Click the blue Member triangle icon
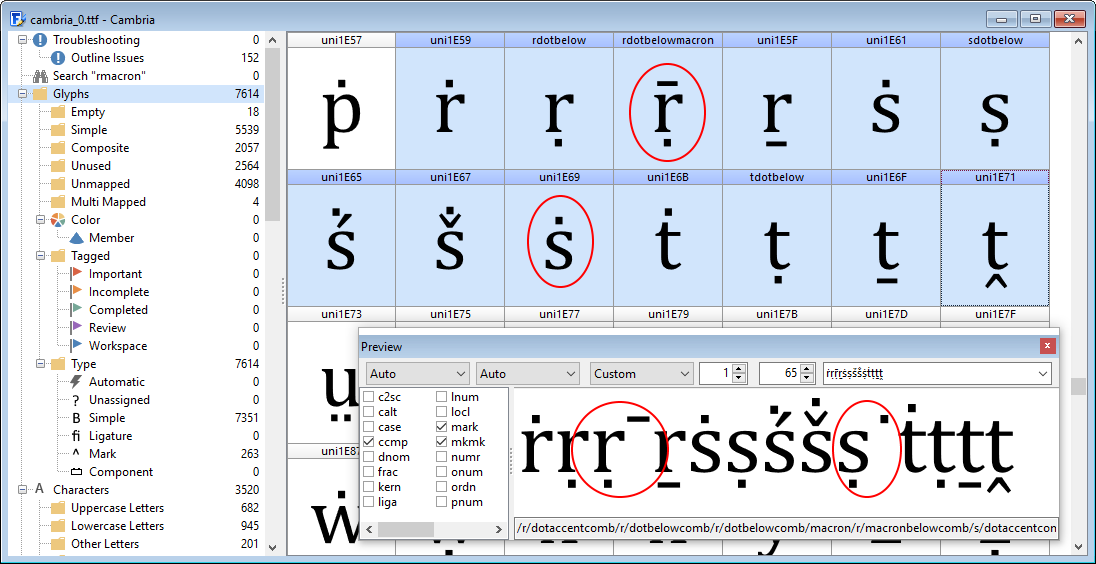The image size is (1096, 564). coord(76,238)
